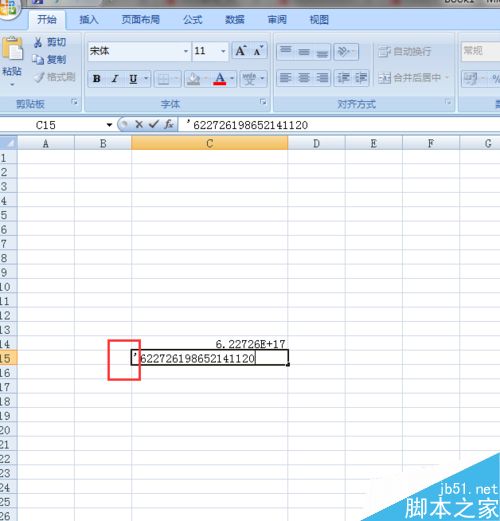Enable 自动换行 wrap text
Viewport: 500px width, 521px height.
point(405,51)
